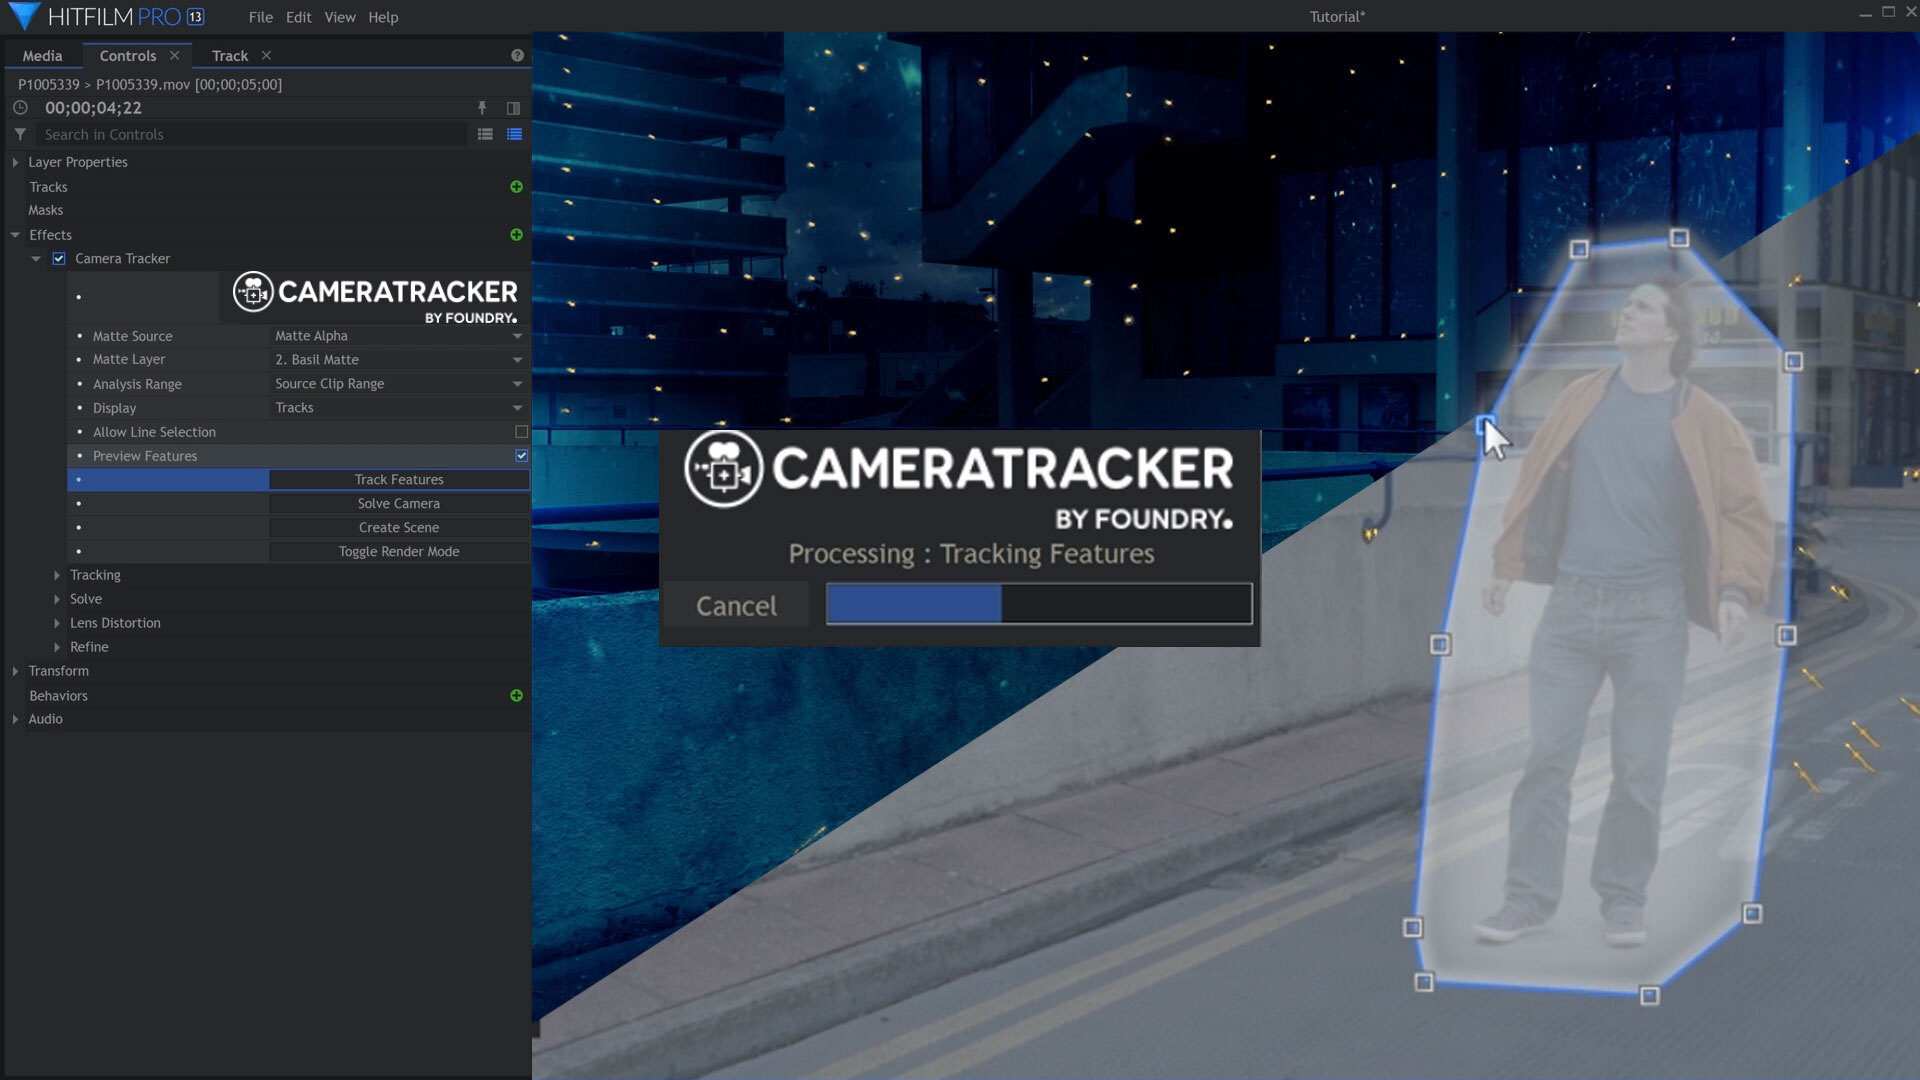Viewport: 1920px width, 1080px height.
Task: Collapse the Camera Tracker effect arrow
Action: (x=36, y=259)
